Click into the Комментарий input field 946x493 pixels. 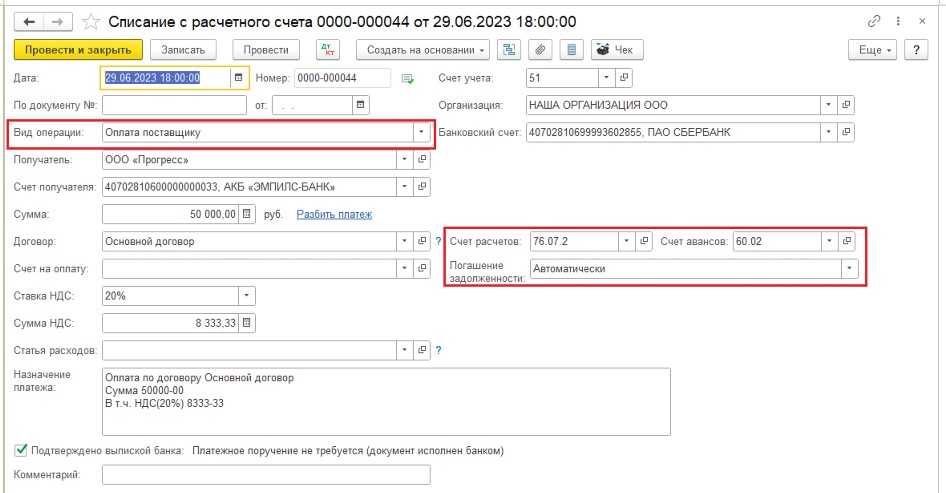266,475
